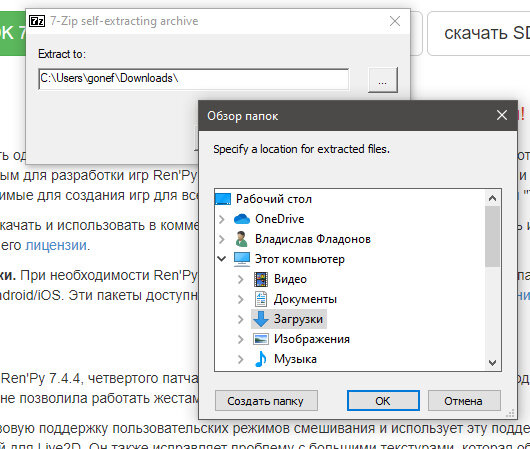This screenshot has width=530, height=449.
Task: Open folder browser via the ... button
Action: [x=383, y=80]
